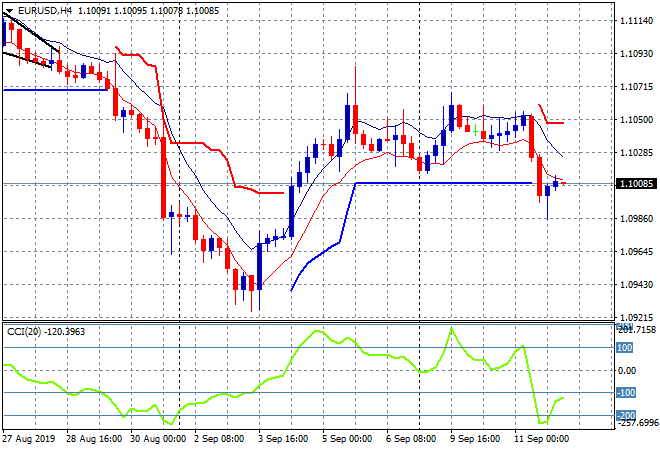The image size is (660, 450).
Task: Select the EURUSD,H4 chart title
Action: pos(45,11)
